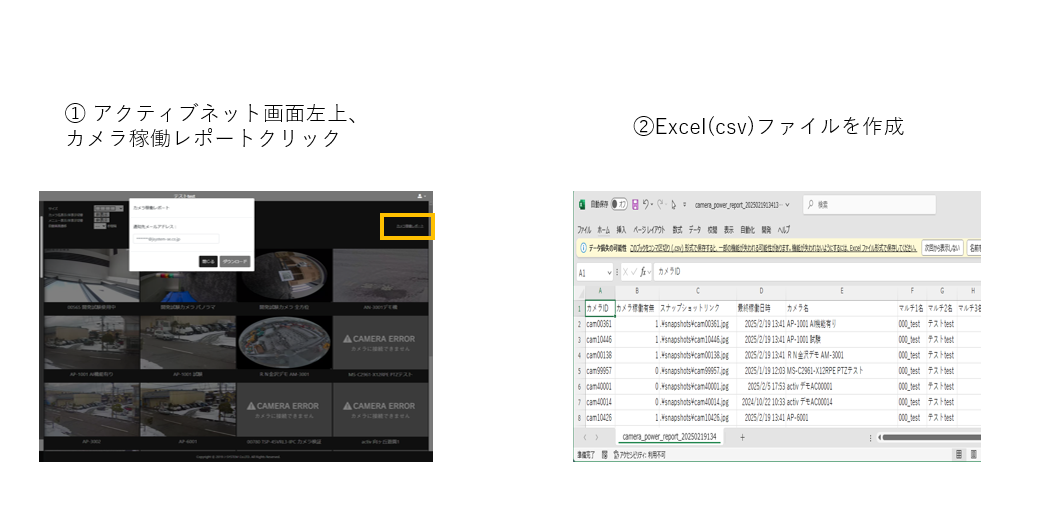Screen dimensions: 1053x524
Task: Open R N金沢デモ AM-3001 fisheye thumbnail
Action: tap(284, 343)
